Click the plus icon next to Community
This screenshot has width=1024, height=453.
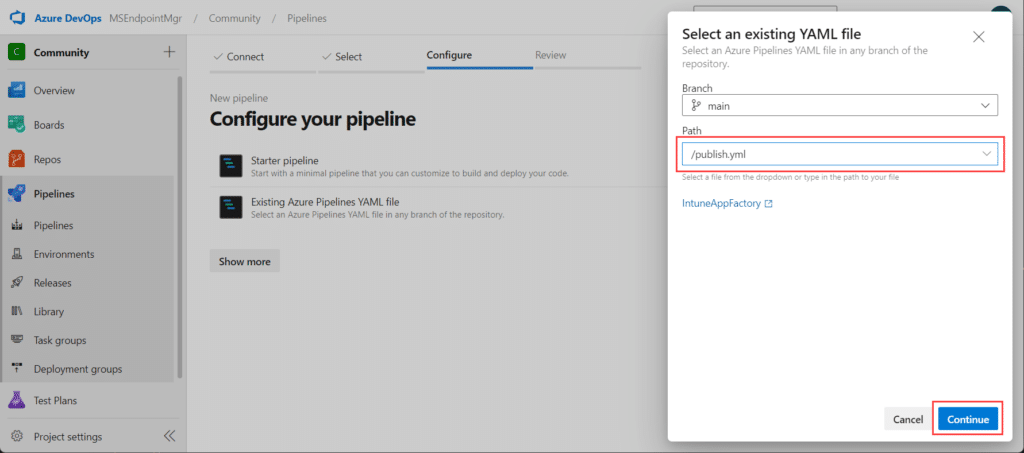169,52
